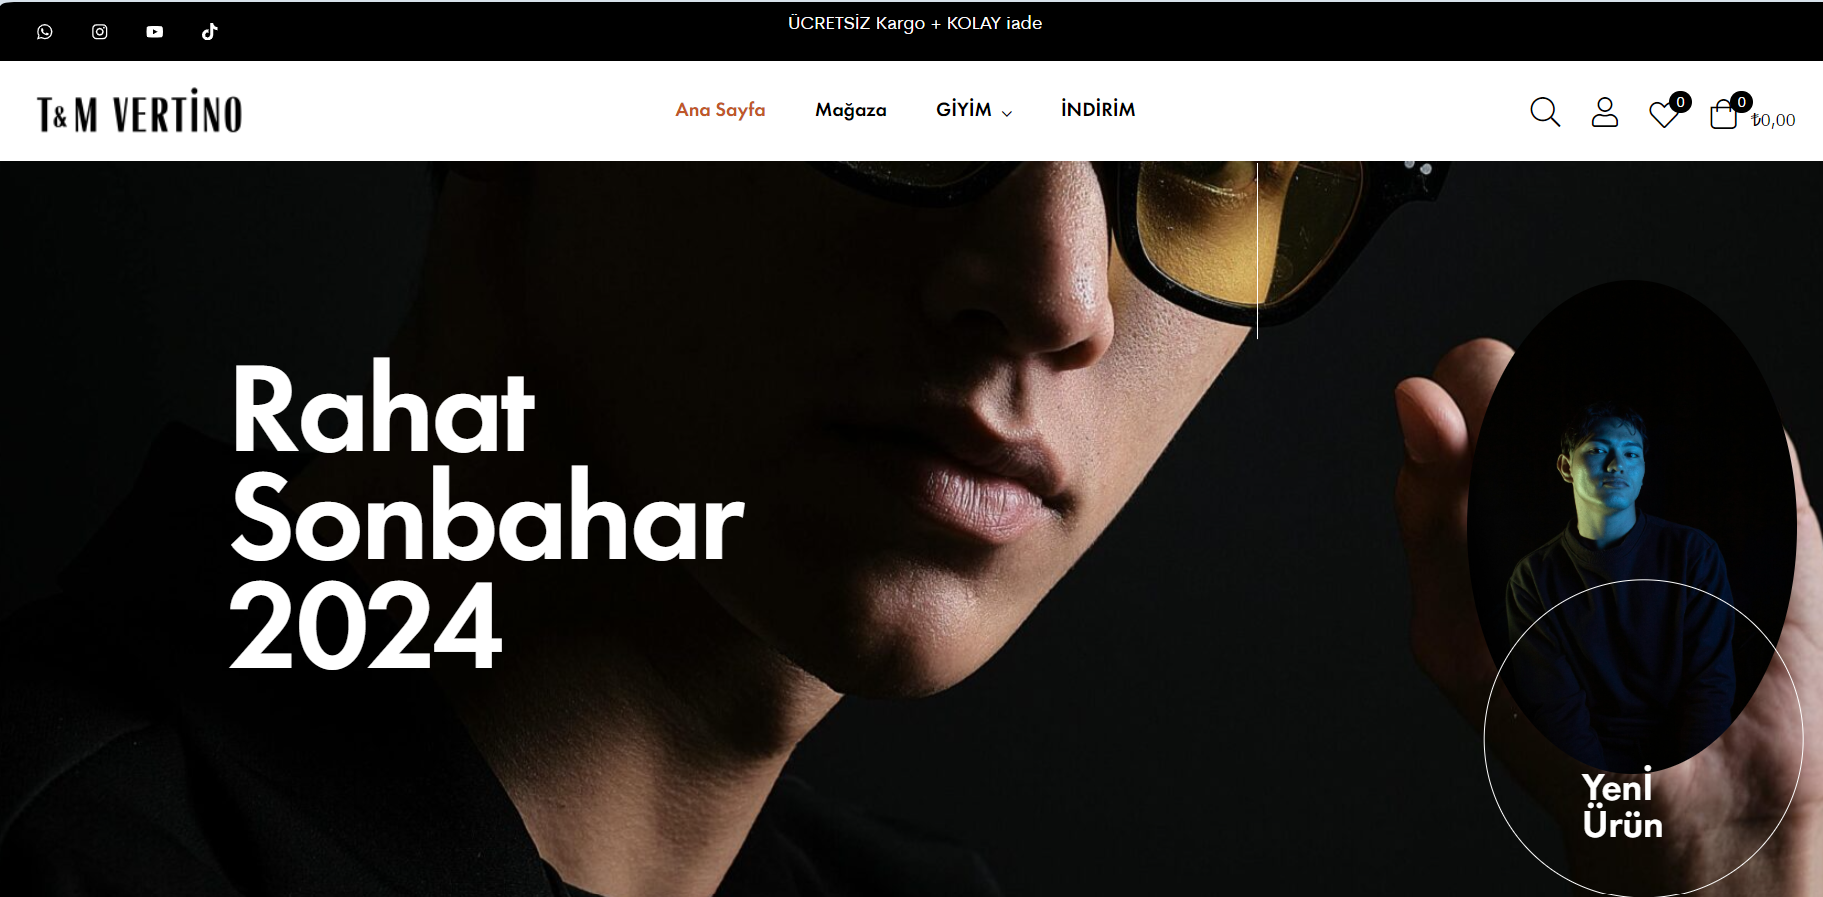
Task: Open the WhatsApp social icon
Action: [x=45, y=32]
